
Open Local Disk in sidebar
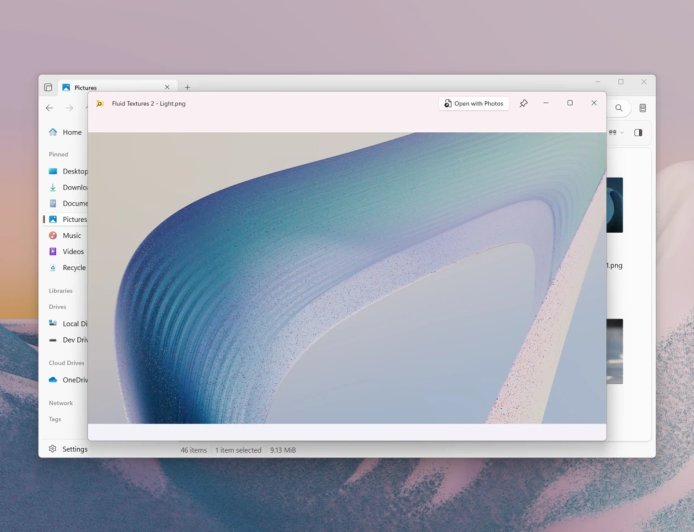tap(66, 324)
